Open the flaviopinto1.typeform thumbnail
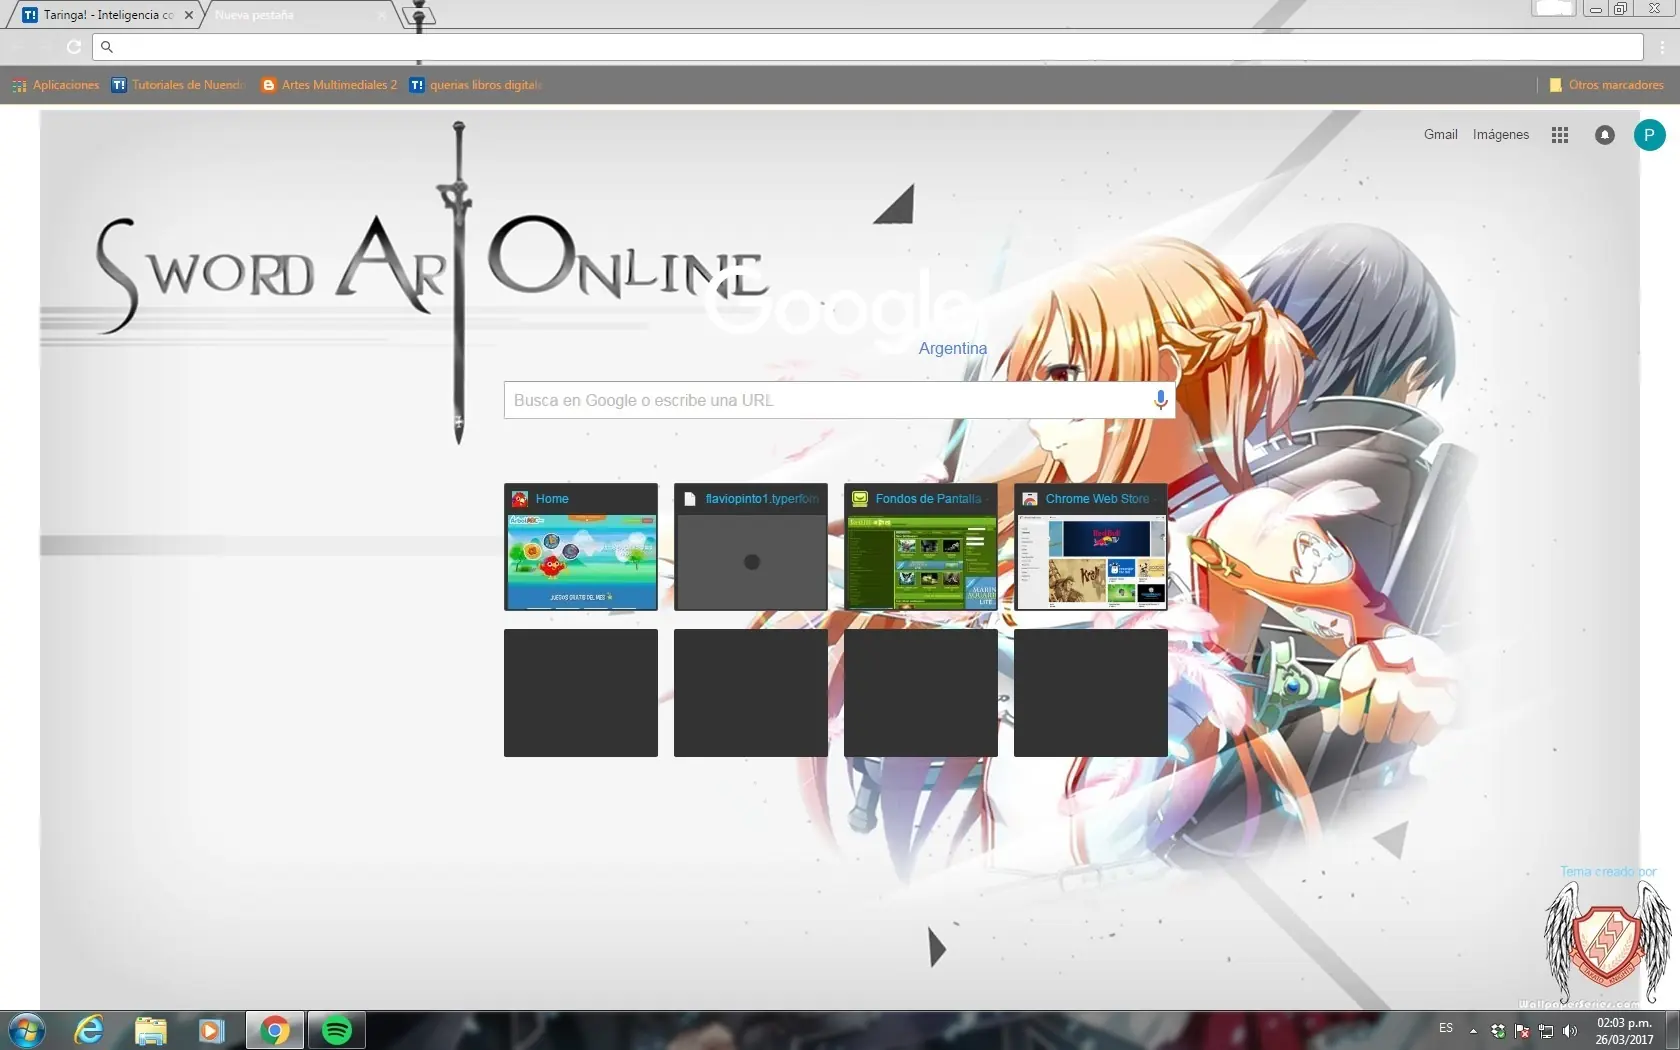The height and width of the screenshot is (1050, 1680). 751,547
